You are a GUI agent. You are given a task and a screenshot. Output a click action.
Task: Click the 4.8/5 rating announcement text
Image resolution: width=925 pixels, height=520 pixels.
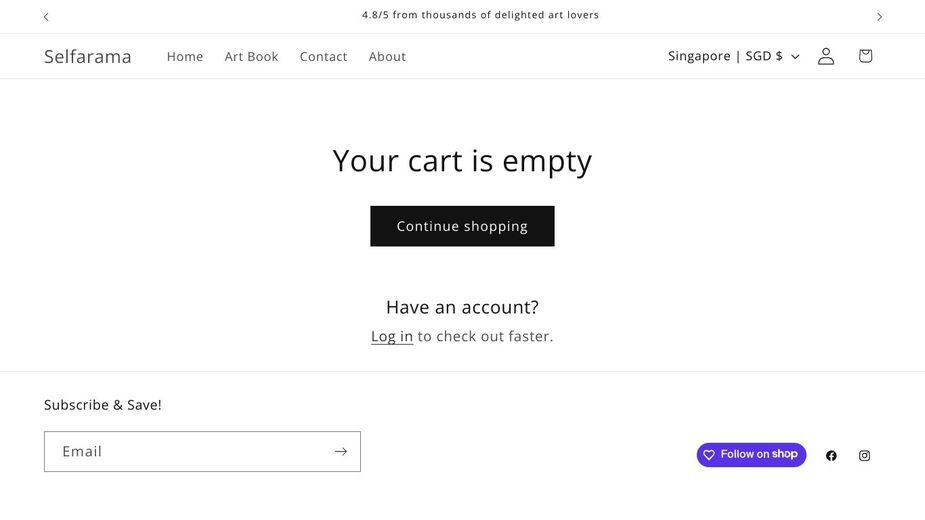[x=480, y=15]
